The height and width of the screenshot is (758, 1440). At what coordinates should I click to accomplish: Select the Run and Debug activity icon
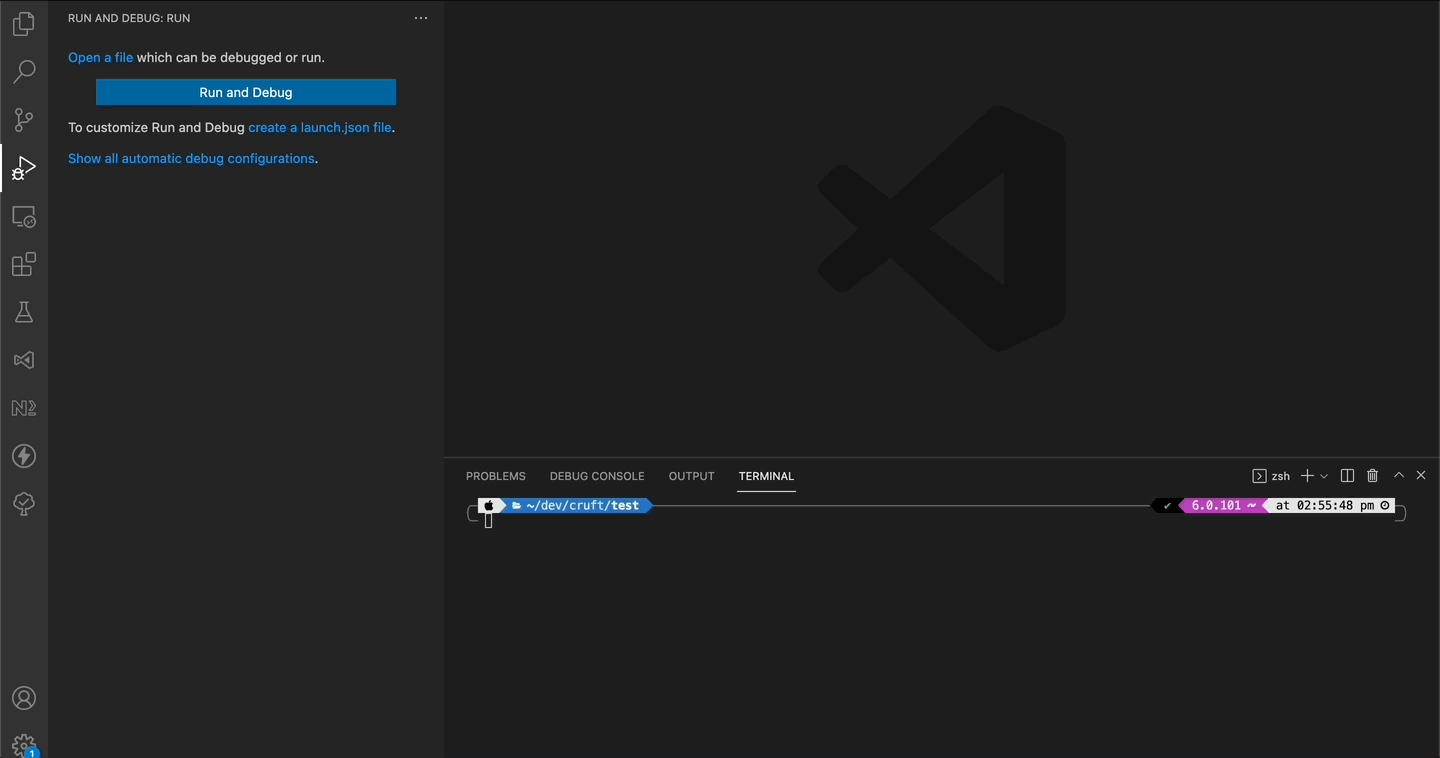point(24,168)
